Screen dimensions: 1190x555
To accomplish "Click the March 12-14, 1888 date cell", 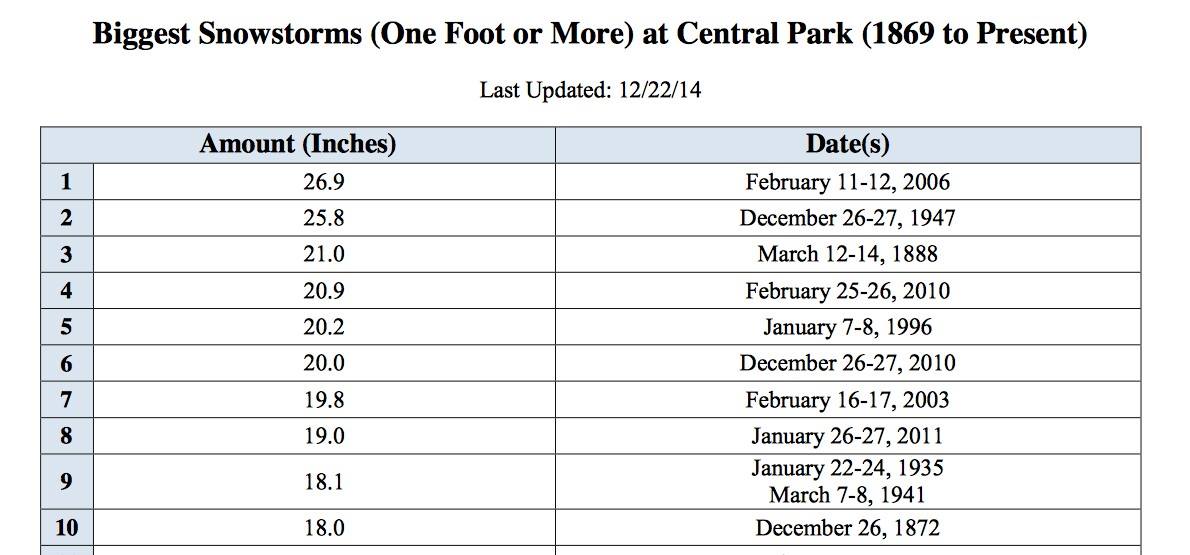I will (x=847, y=254).
